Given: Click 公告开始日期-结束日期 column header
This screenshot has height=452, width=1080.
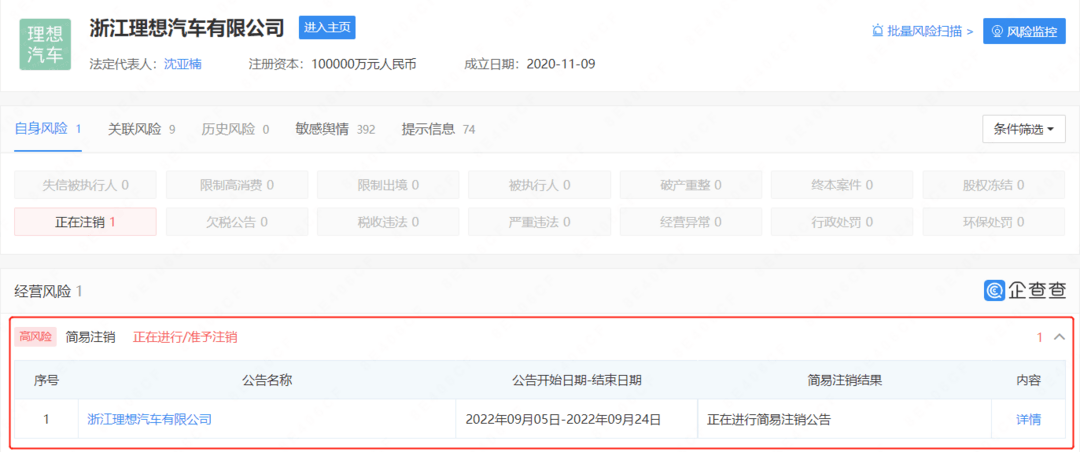Looking at the screenshot, I should tap(577, 380).
